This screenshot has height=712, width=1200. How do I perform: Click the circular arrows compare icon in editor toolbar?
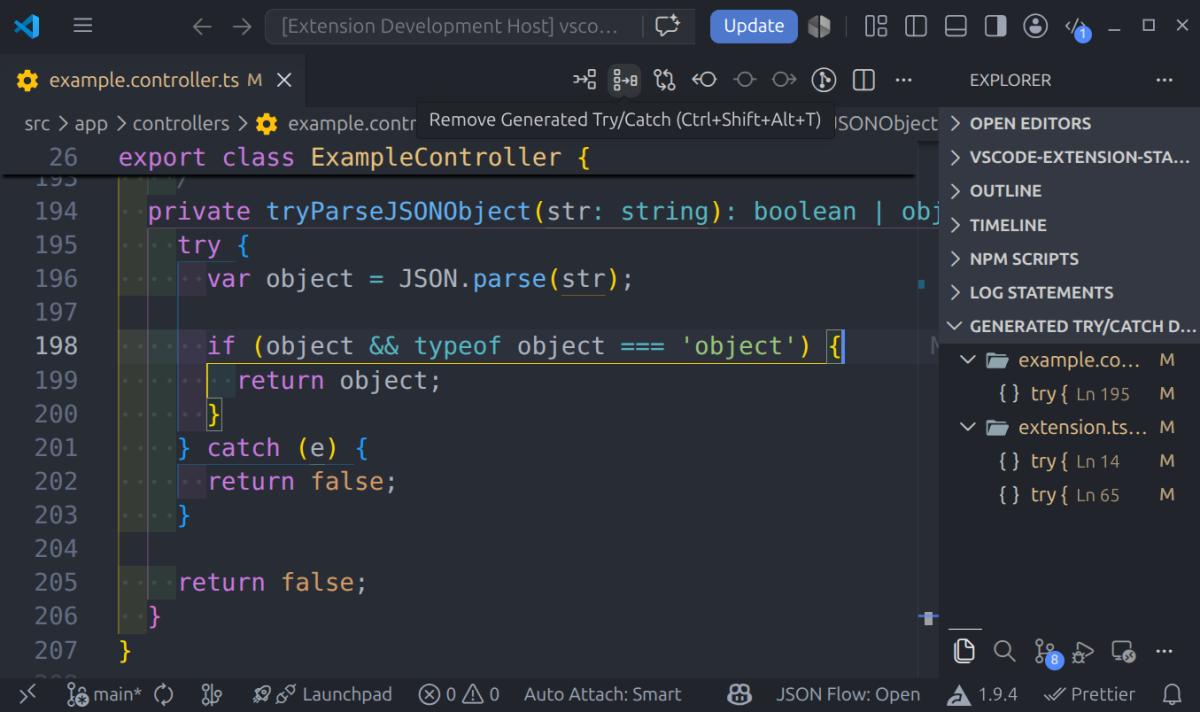coord(665,79)
